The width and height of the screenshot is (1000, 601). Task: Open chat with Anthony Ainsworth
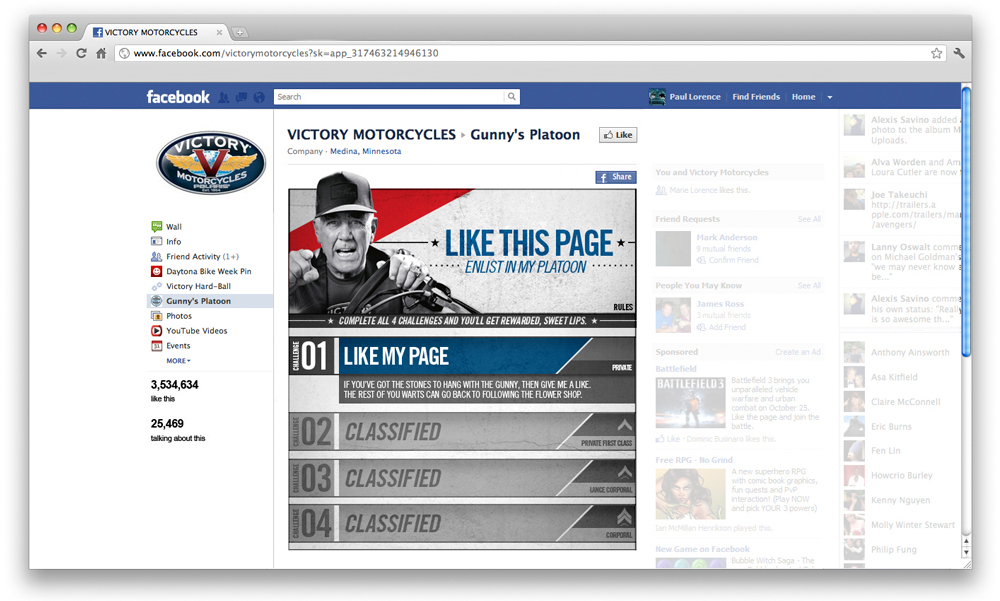909,352
